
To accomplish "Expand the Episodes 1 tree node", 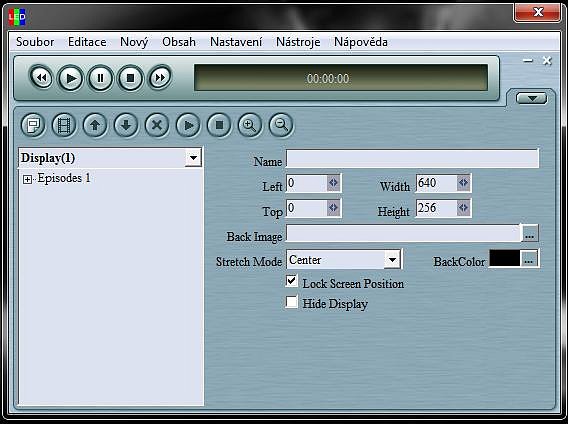I will [27, 179].
